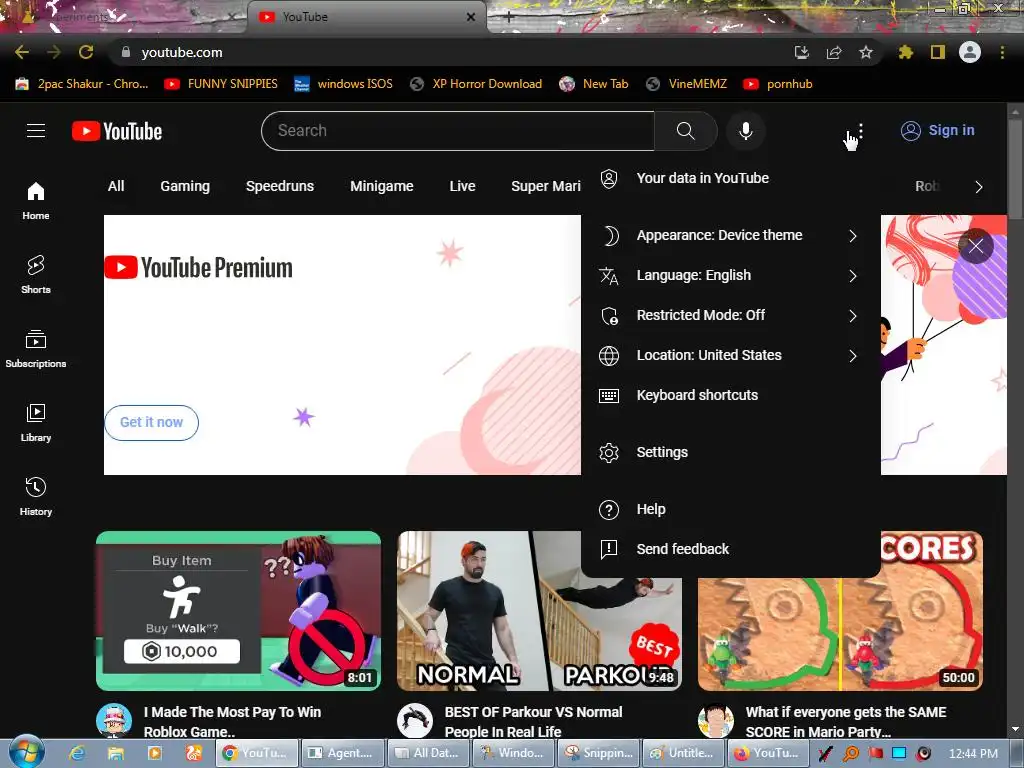The width and height of the screenshot is (1024, 768).
Task: Open Library in the sidebar
Action: [x=35, y=423]
